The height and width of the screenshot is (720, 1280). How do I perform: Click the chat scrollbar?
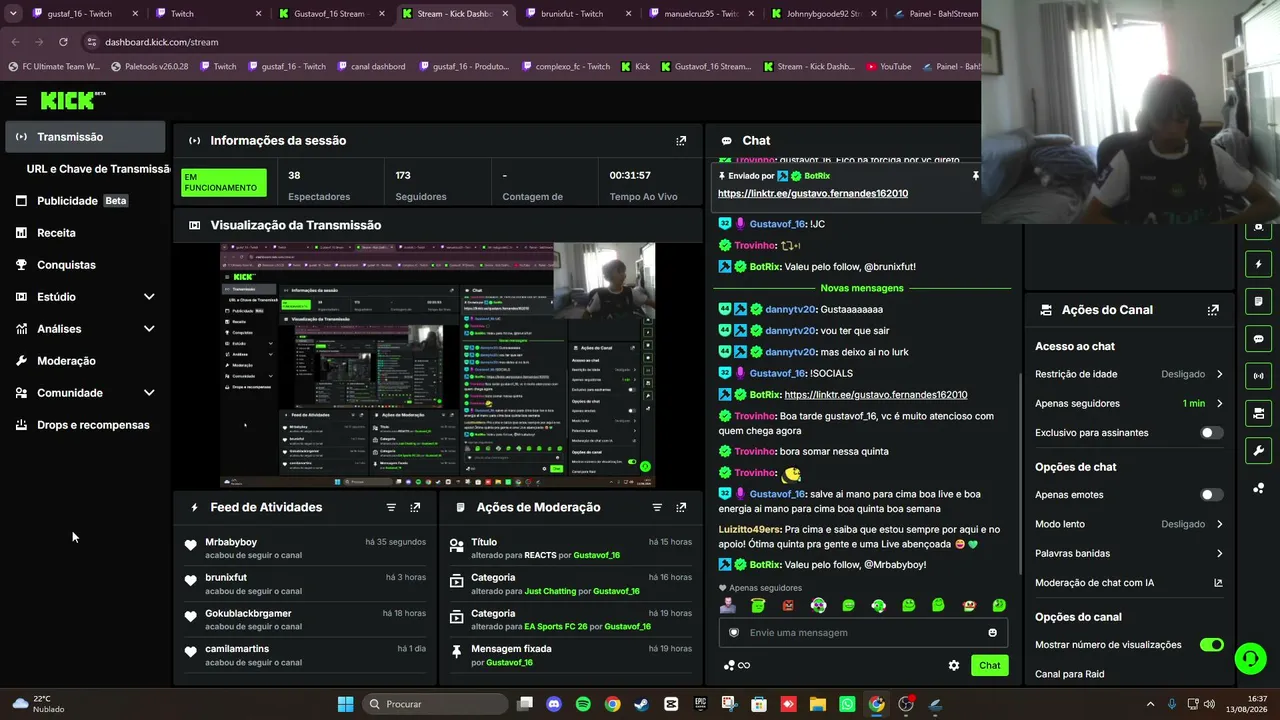pos(1019,474)
